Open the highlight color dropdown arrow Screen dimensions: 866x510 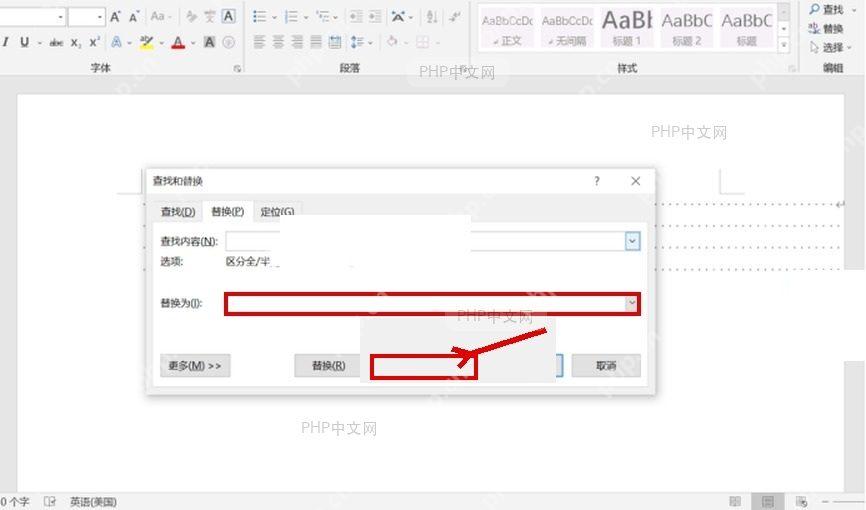(x=161, y=43)
